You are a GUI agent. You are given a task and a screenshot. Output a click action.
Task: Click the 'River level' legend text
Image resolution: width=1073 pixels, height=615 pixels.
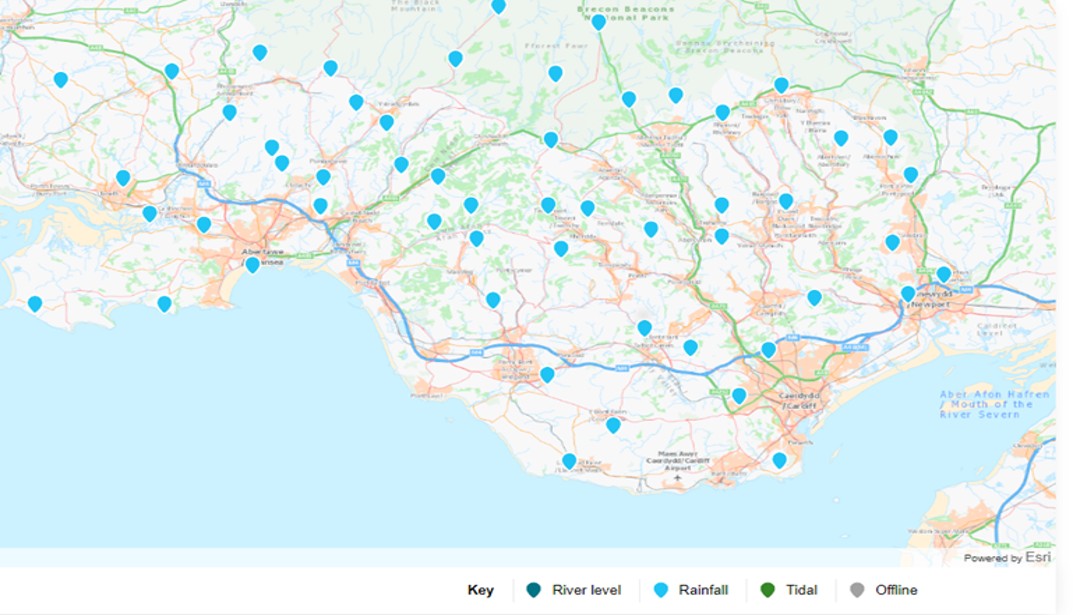click(586, 590)
